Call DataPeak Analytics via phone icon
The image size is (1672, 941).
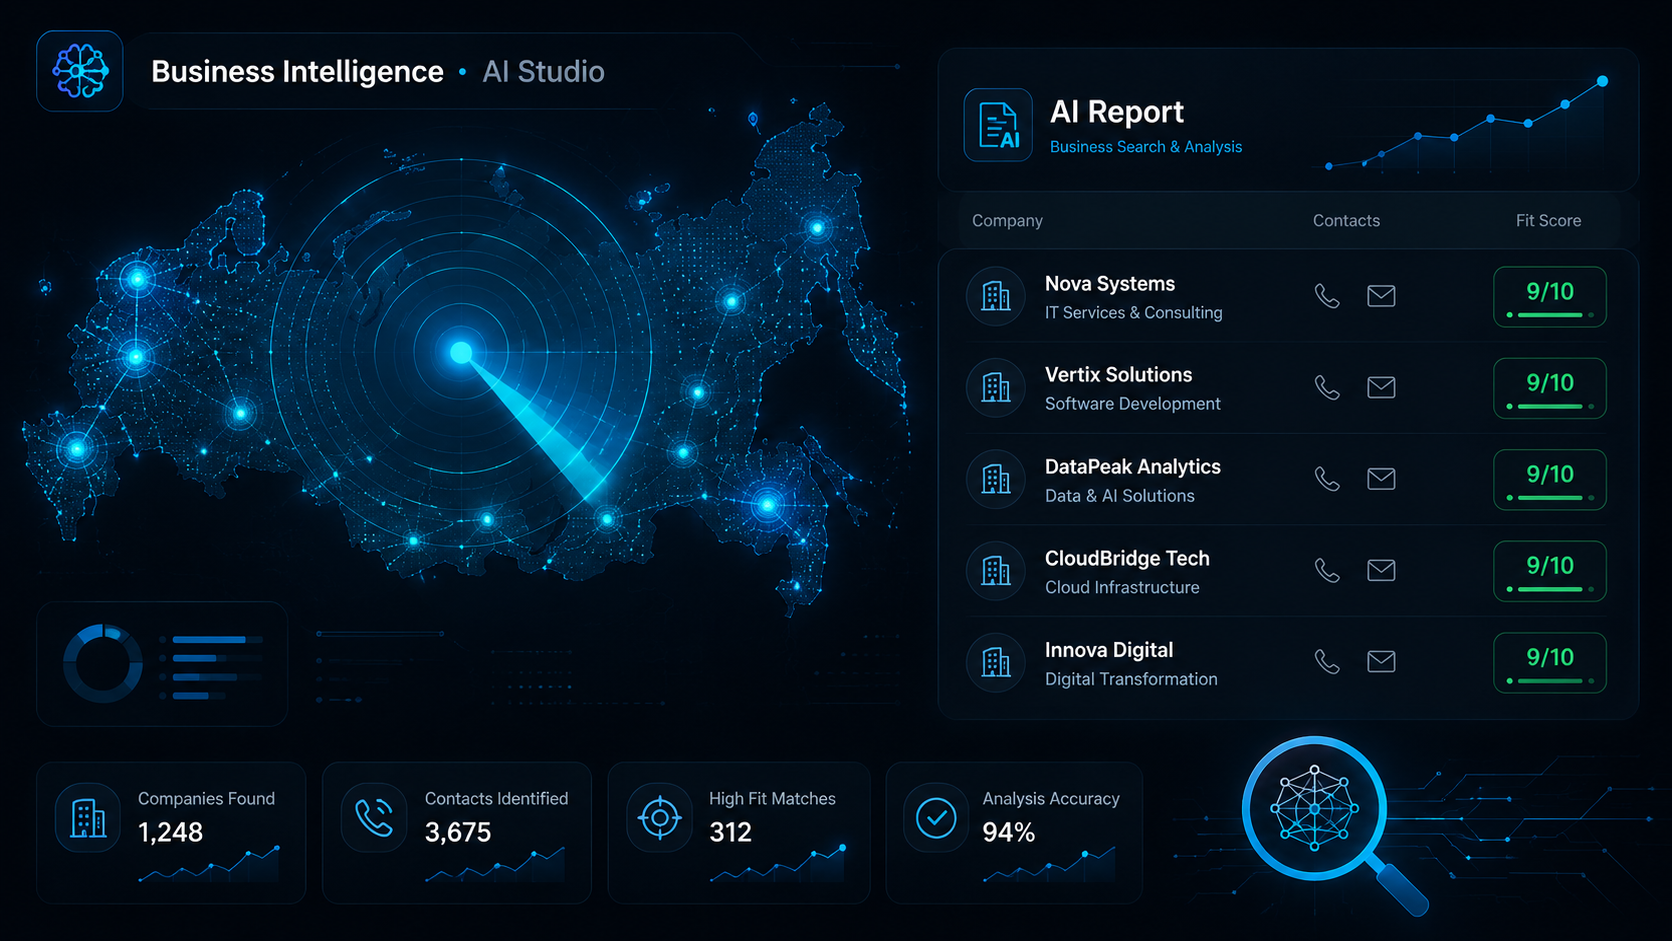(x=1327, y=479)
